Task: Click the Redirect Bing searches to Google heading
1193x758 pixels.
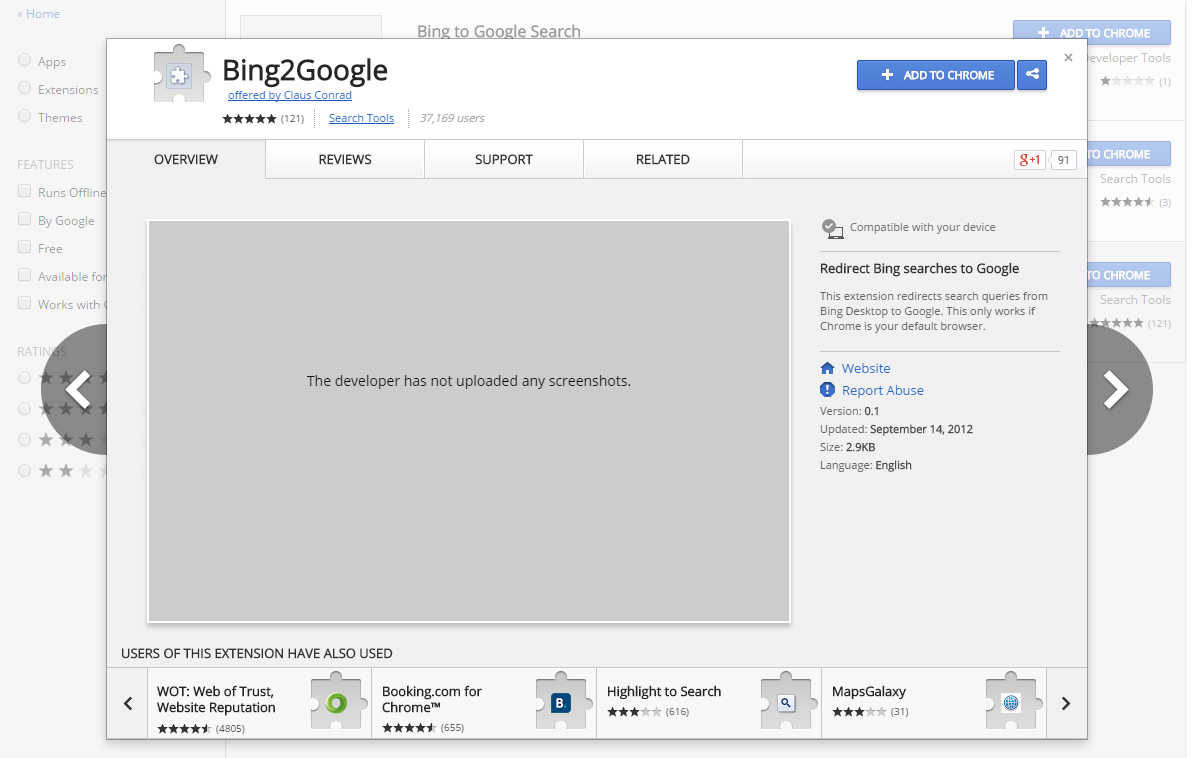Action: click(919, 269)
